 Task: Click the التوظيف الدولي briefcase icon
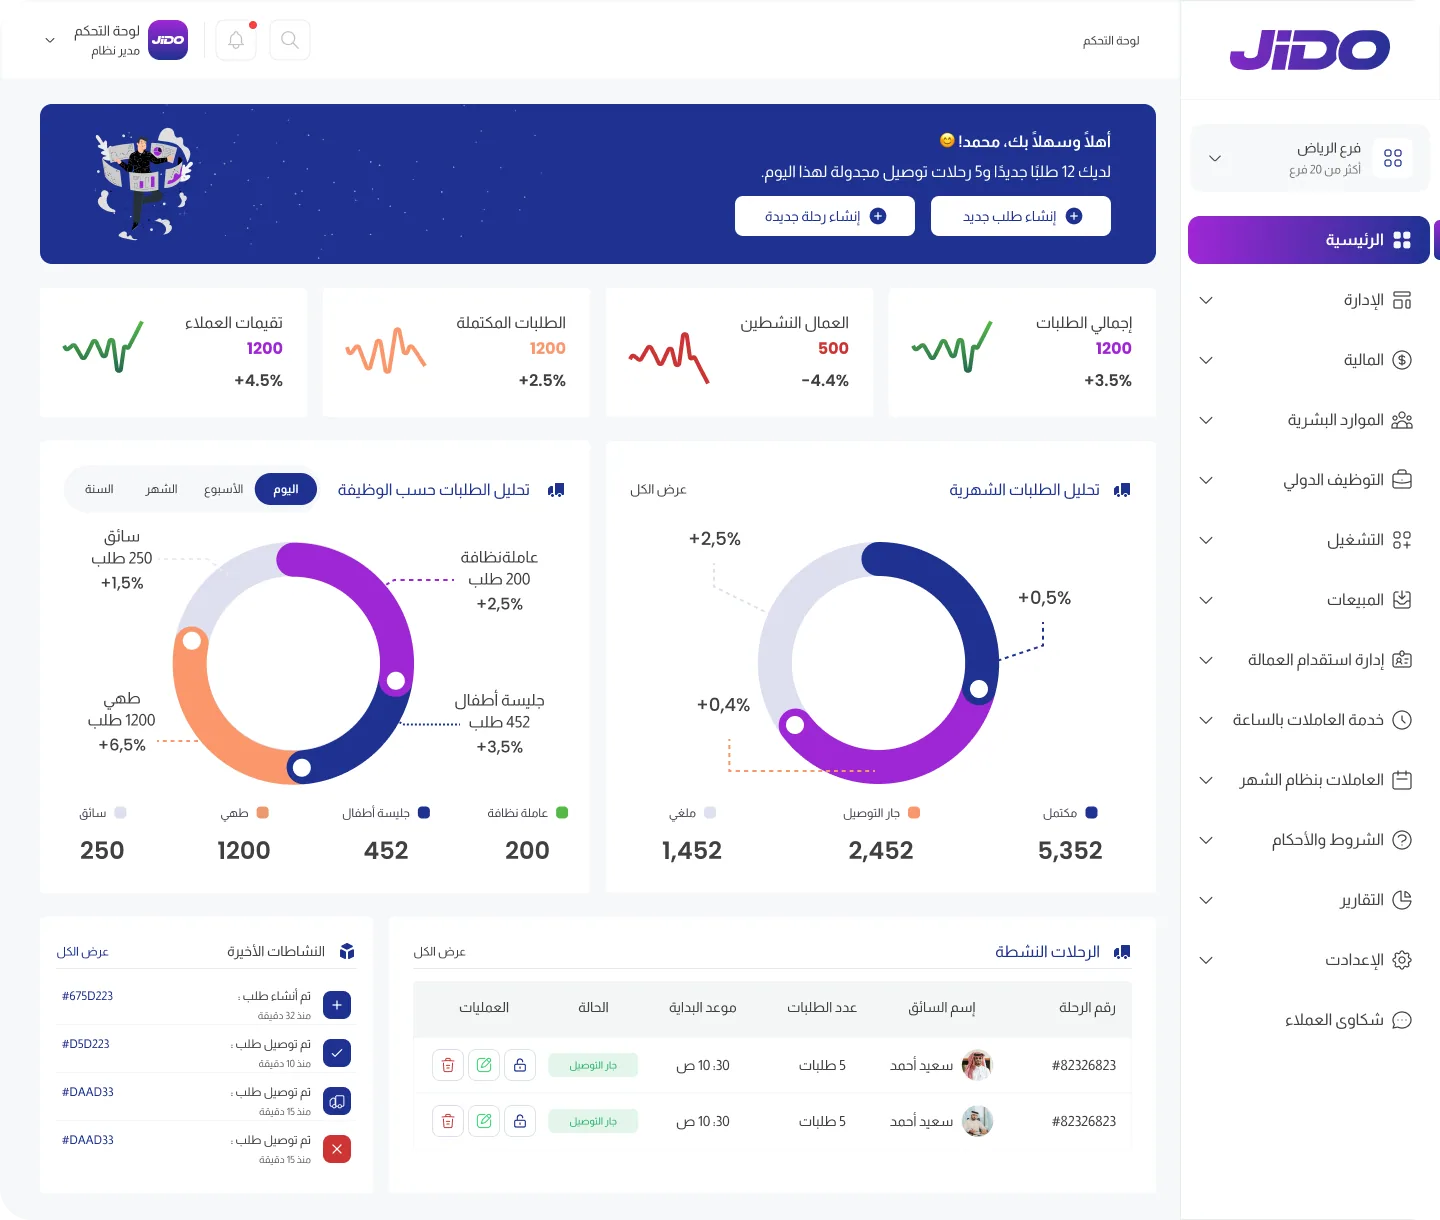point(1402,480)
